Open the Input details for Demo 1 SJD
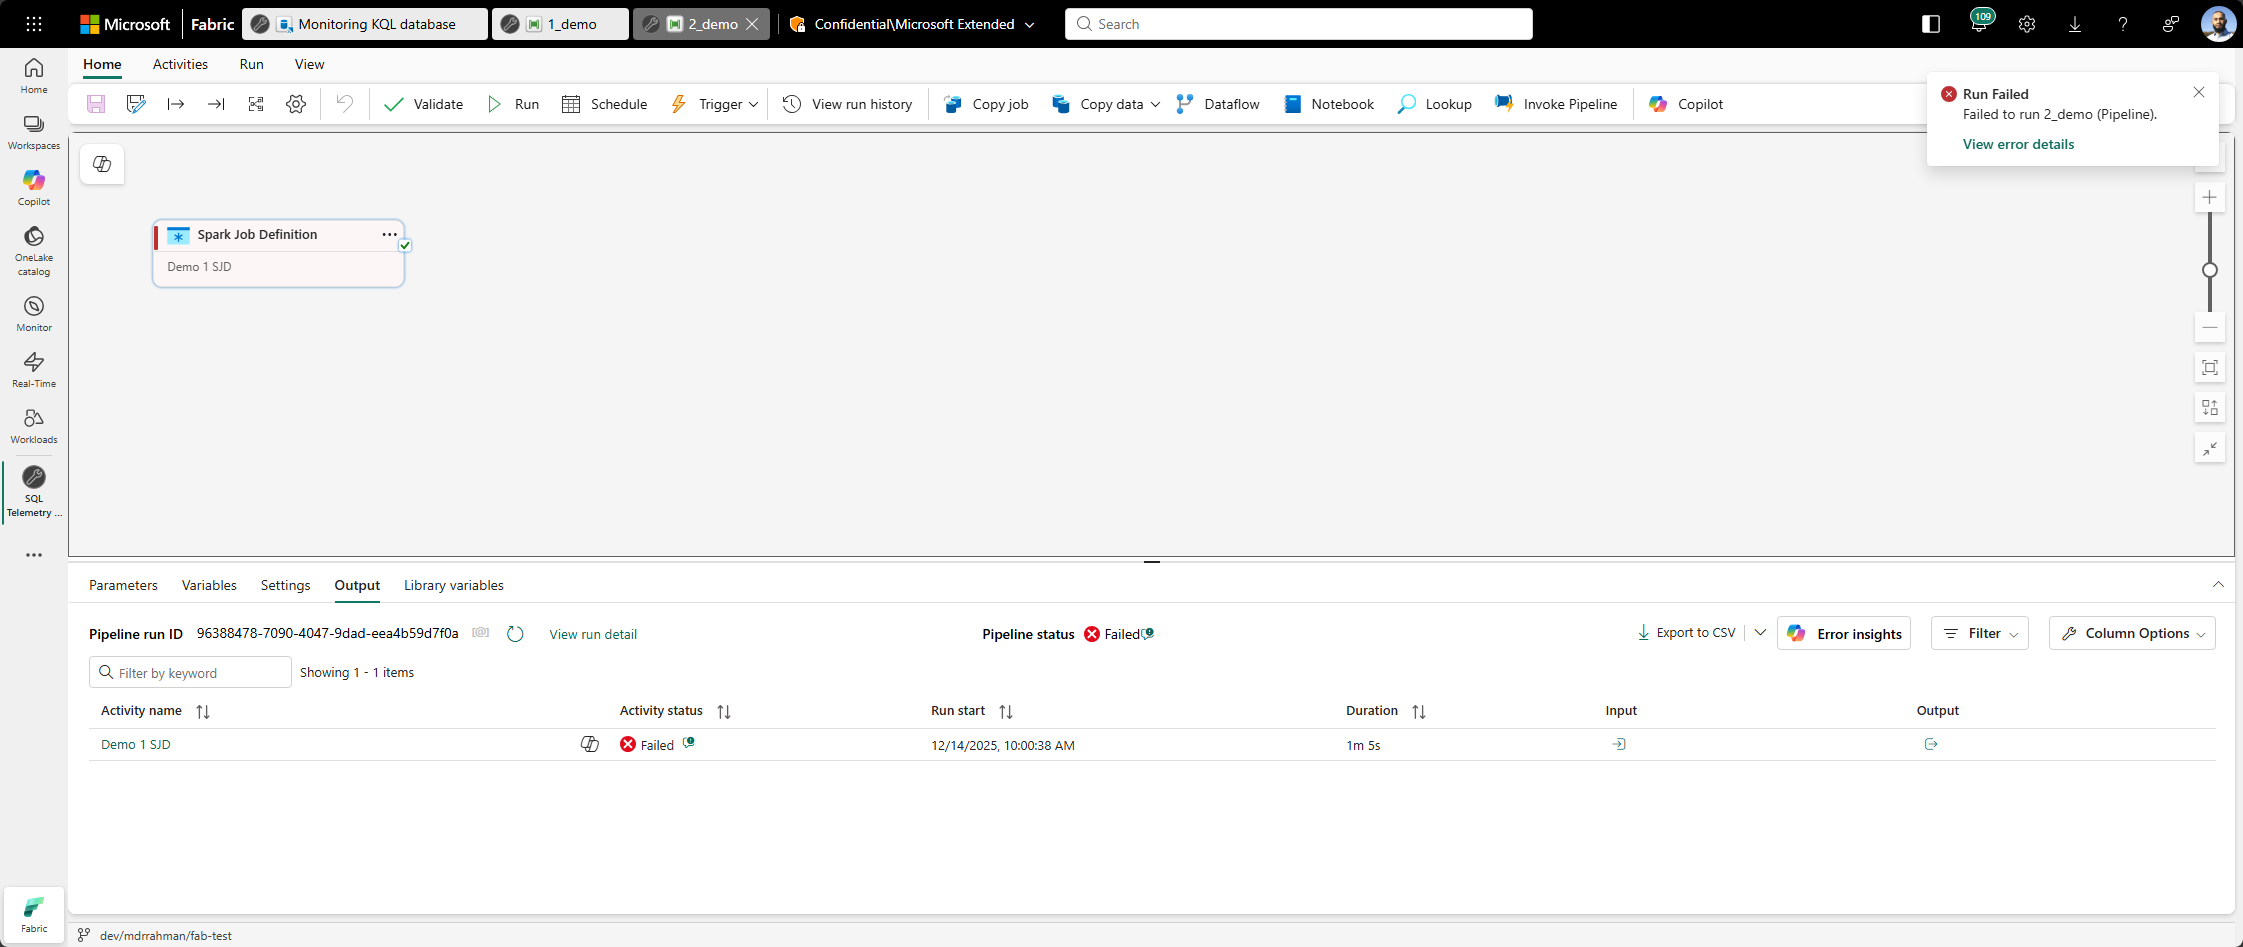The image size is (2243, 947). 1619,744
